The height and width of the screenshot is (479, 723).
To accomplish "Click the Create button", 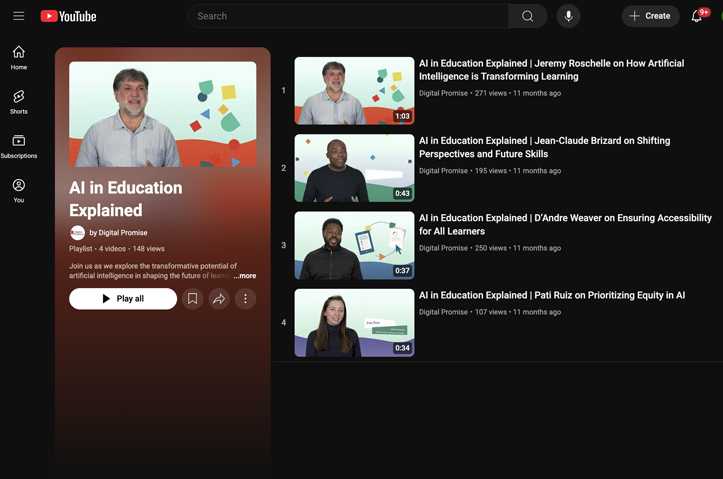I will [x=650, y=16].
